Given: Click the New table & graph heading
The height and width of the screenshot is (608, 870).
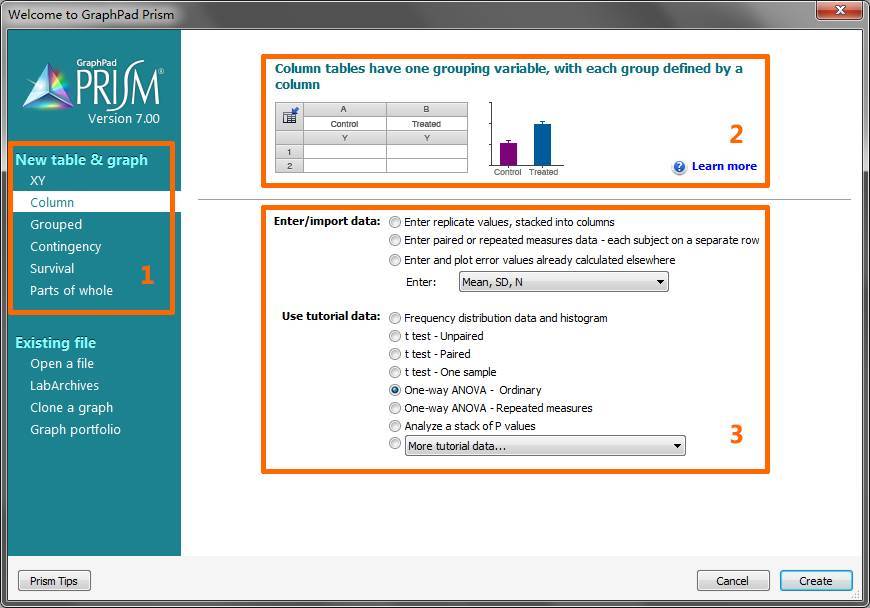Looking at the screenshot, I should tap(82, 160).
